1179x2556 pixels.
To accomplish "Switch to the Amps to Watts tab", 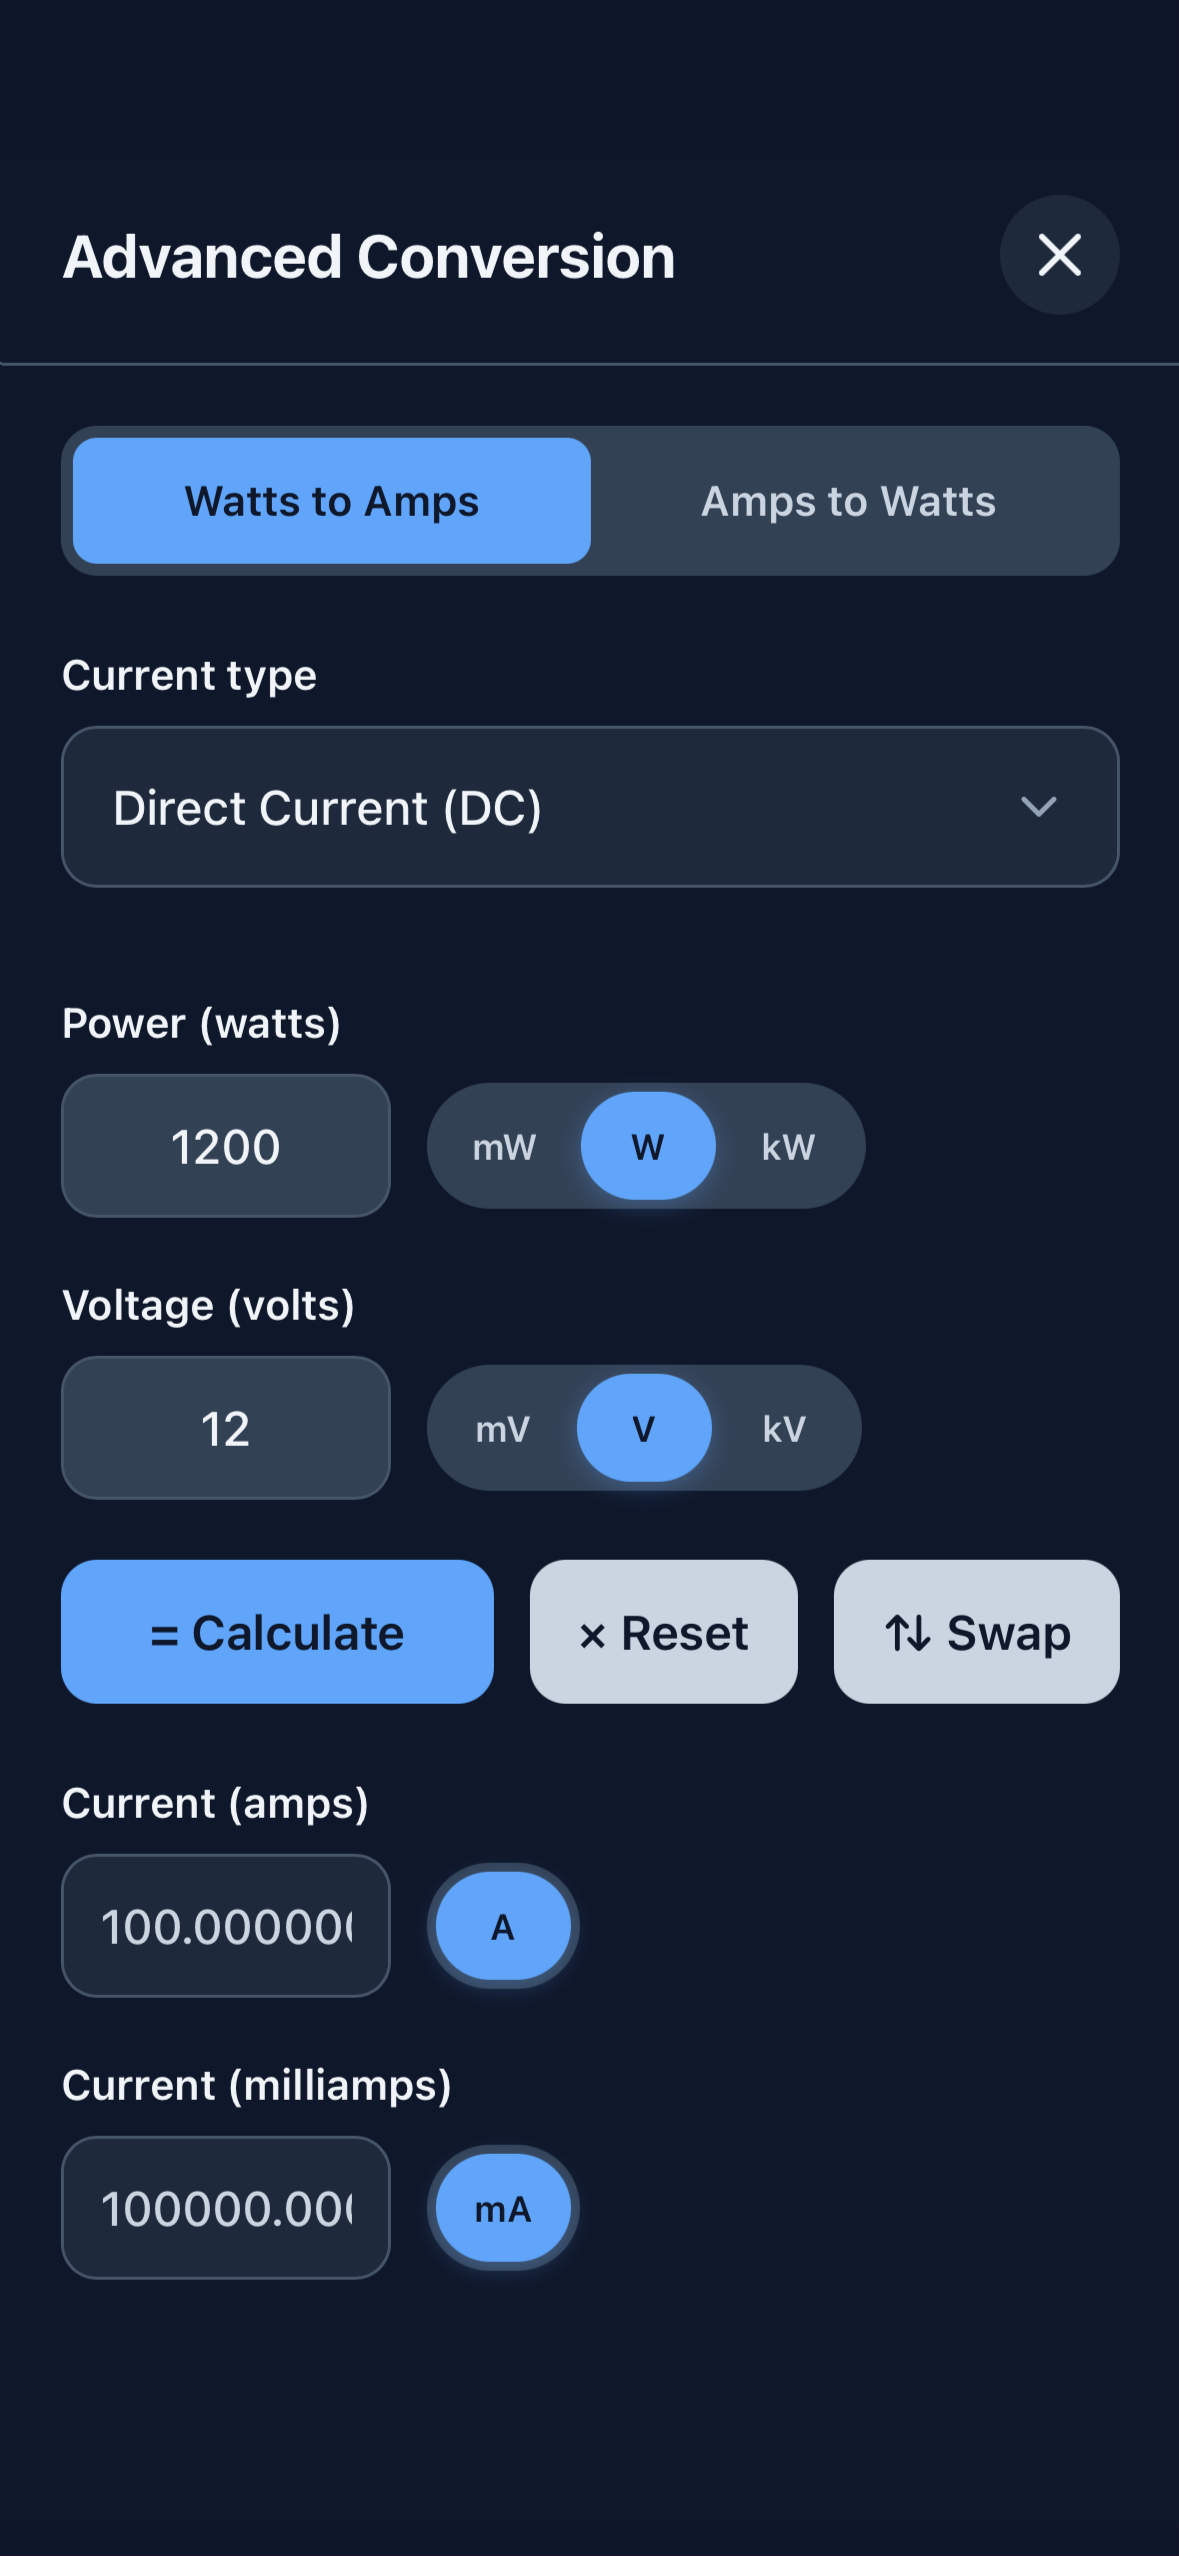I will pos(848,501).
